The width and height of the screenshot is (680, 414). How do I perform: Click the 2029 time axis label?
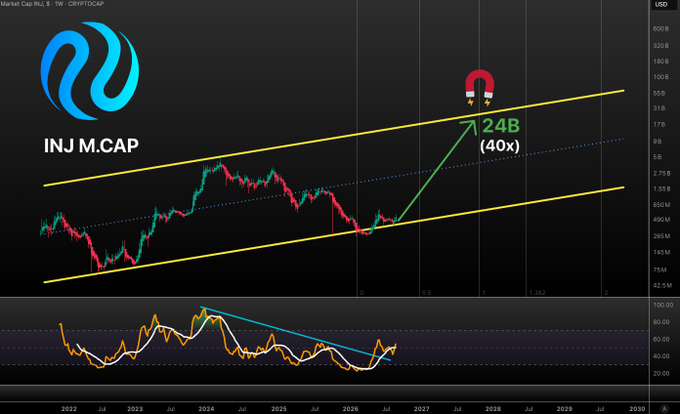pyautogui.click(x=564, y=409)
